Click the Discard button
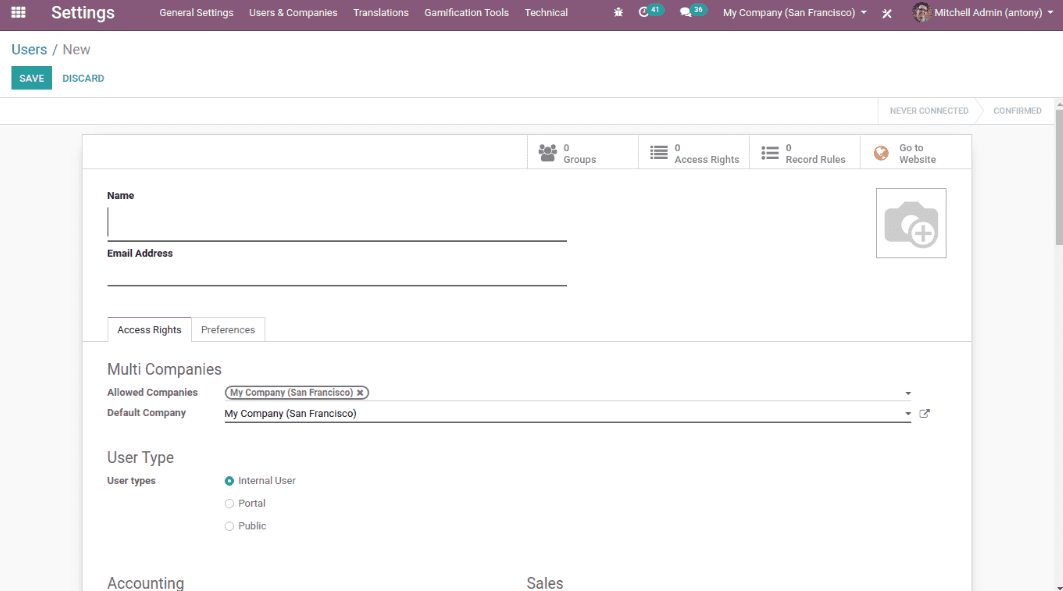 [83, 78]
